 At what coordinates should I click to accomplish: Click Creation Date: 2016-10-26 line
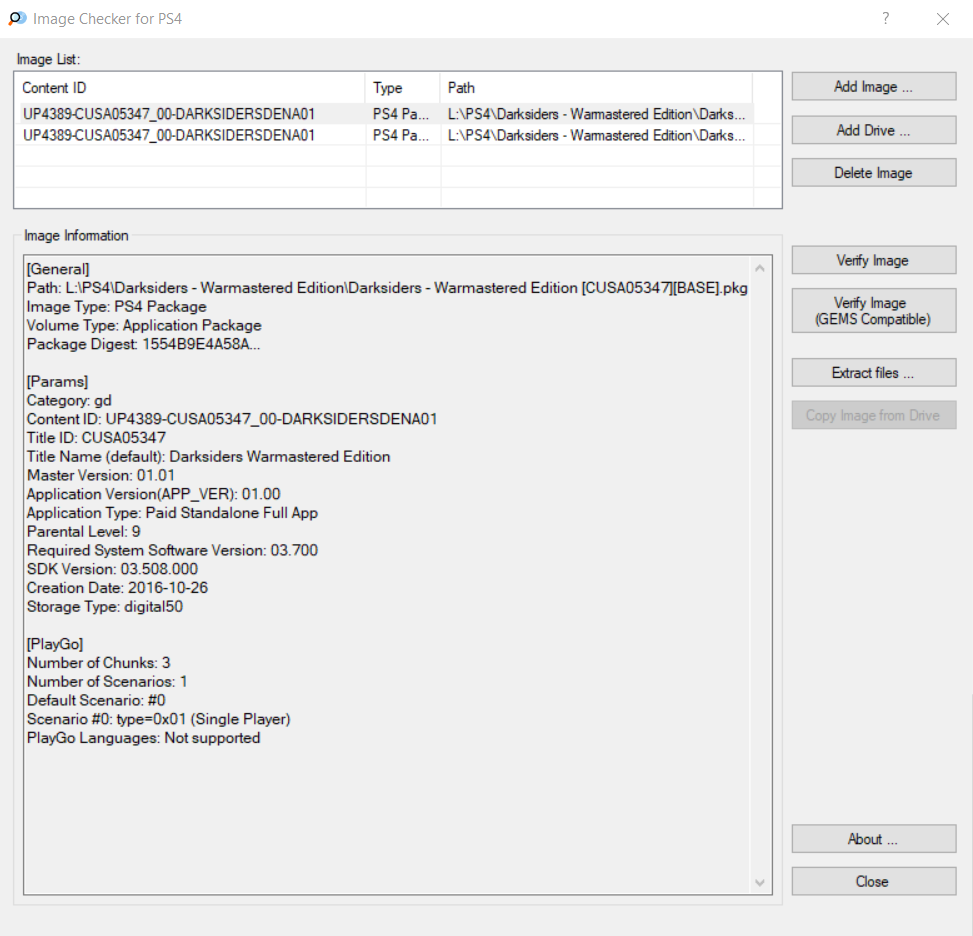tap(117, 588)
